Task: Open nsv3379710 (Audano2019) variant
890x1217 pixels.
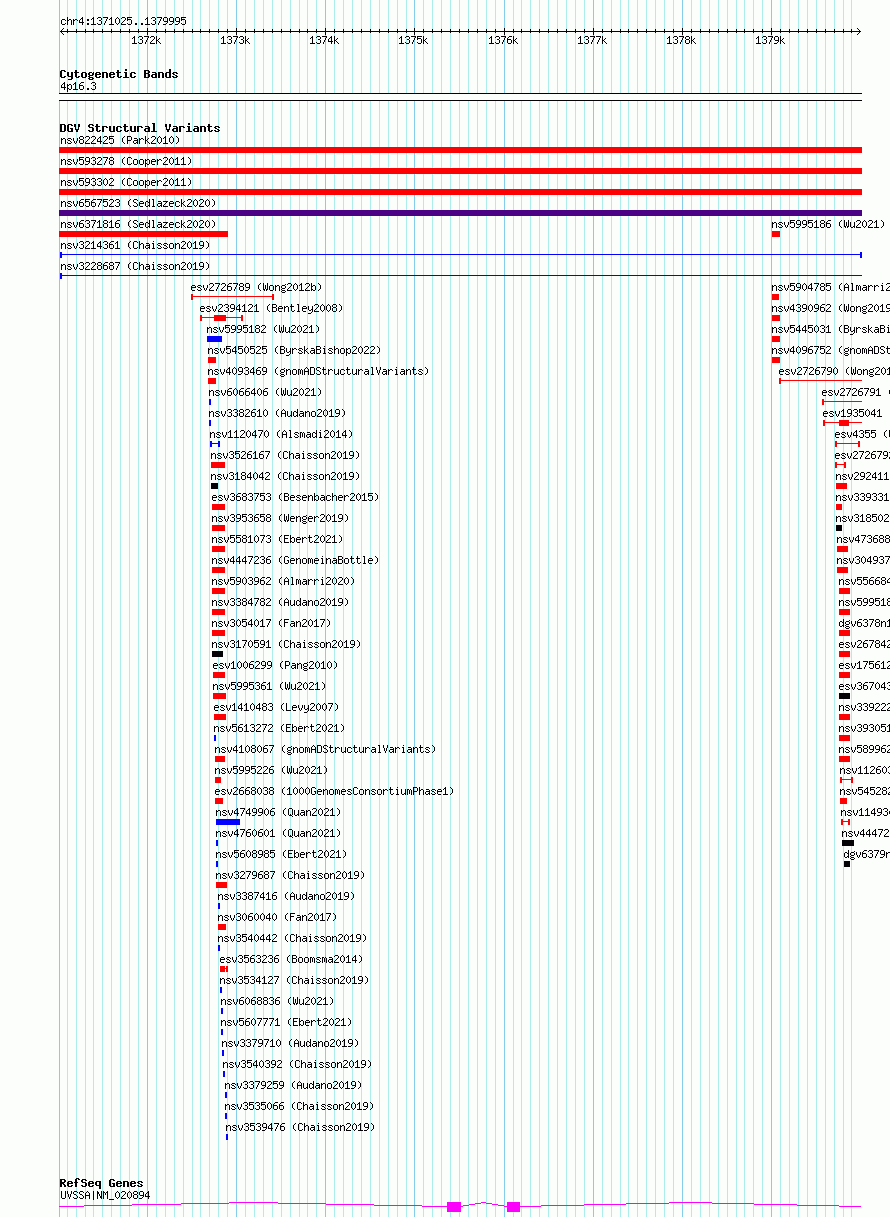Action: point(291,1043)
